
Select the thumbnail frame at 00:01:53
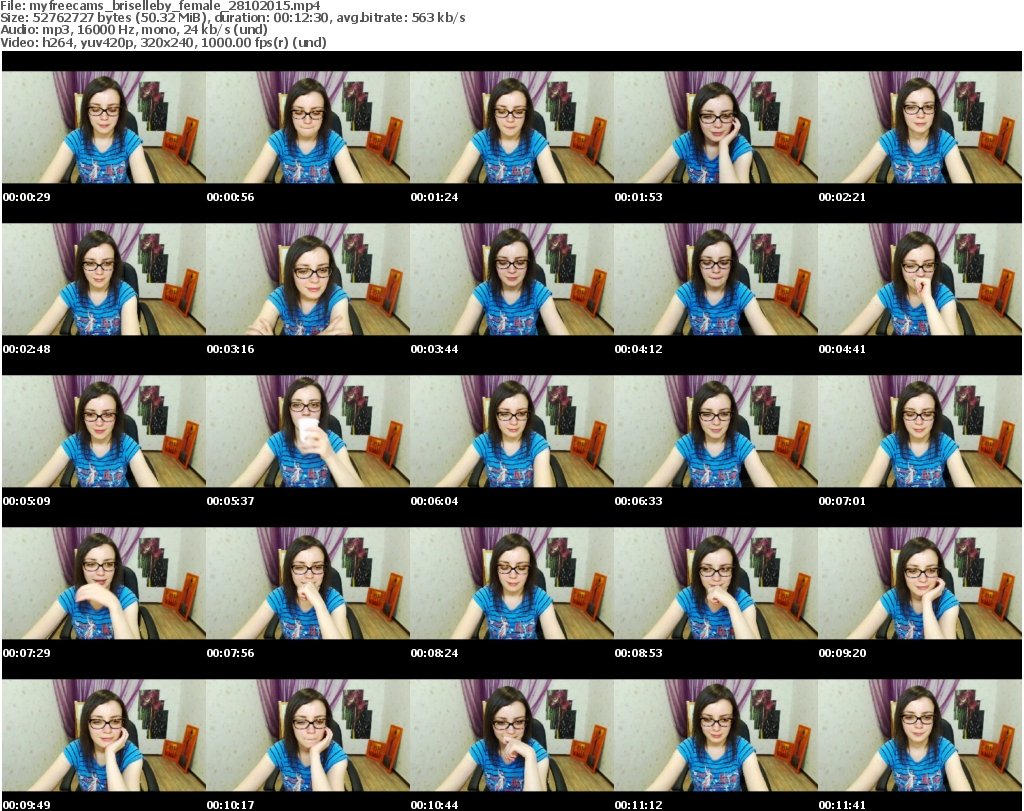tap(716, 127)
